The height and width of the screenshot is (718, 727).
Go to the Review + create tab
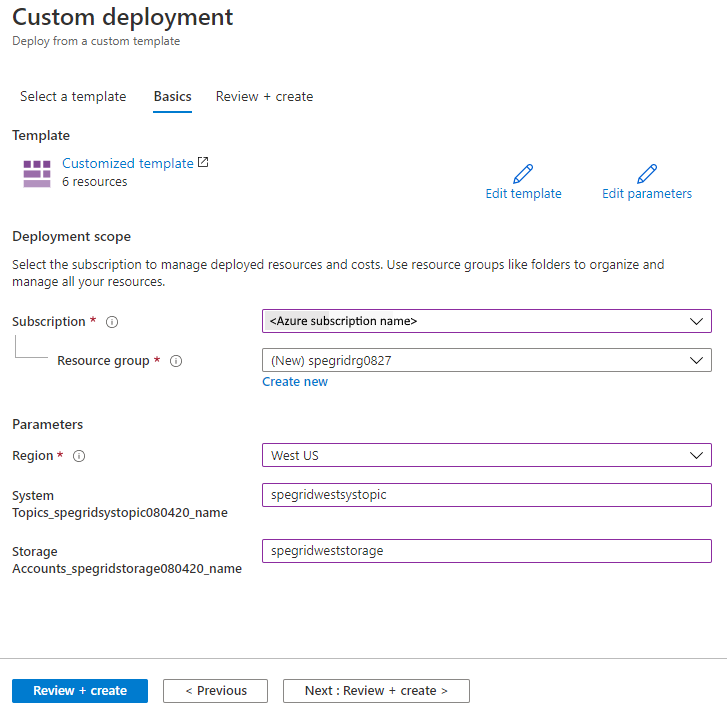(x=264, y=97)
